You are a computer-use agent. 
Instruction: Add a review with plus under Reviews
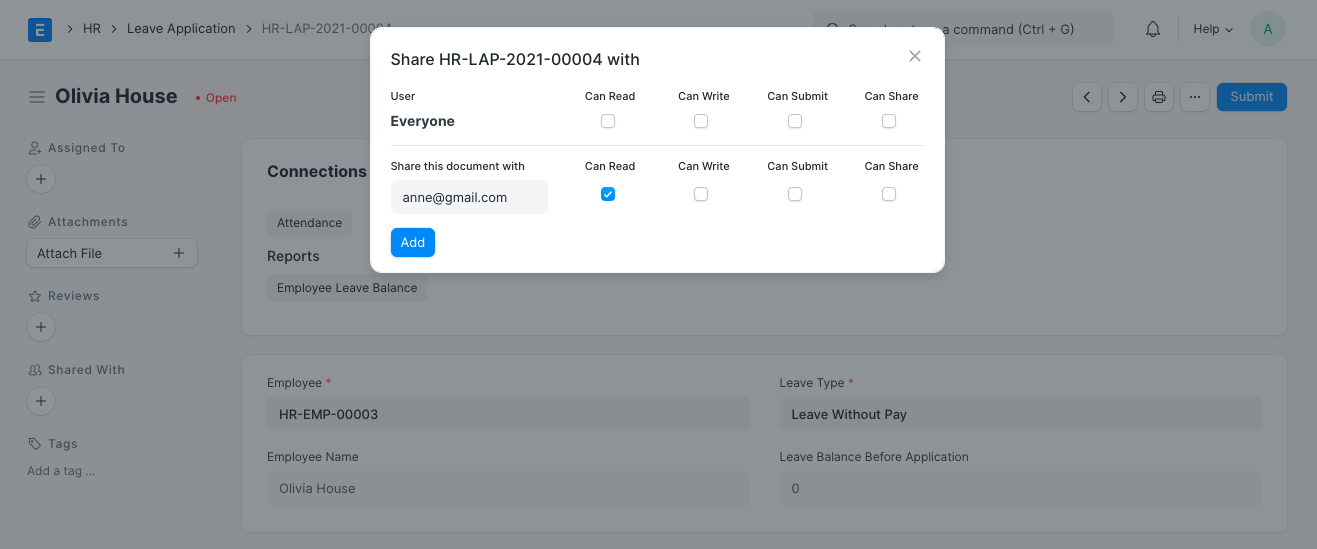[x=40, y=327]
